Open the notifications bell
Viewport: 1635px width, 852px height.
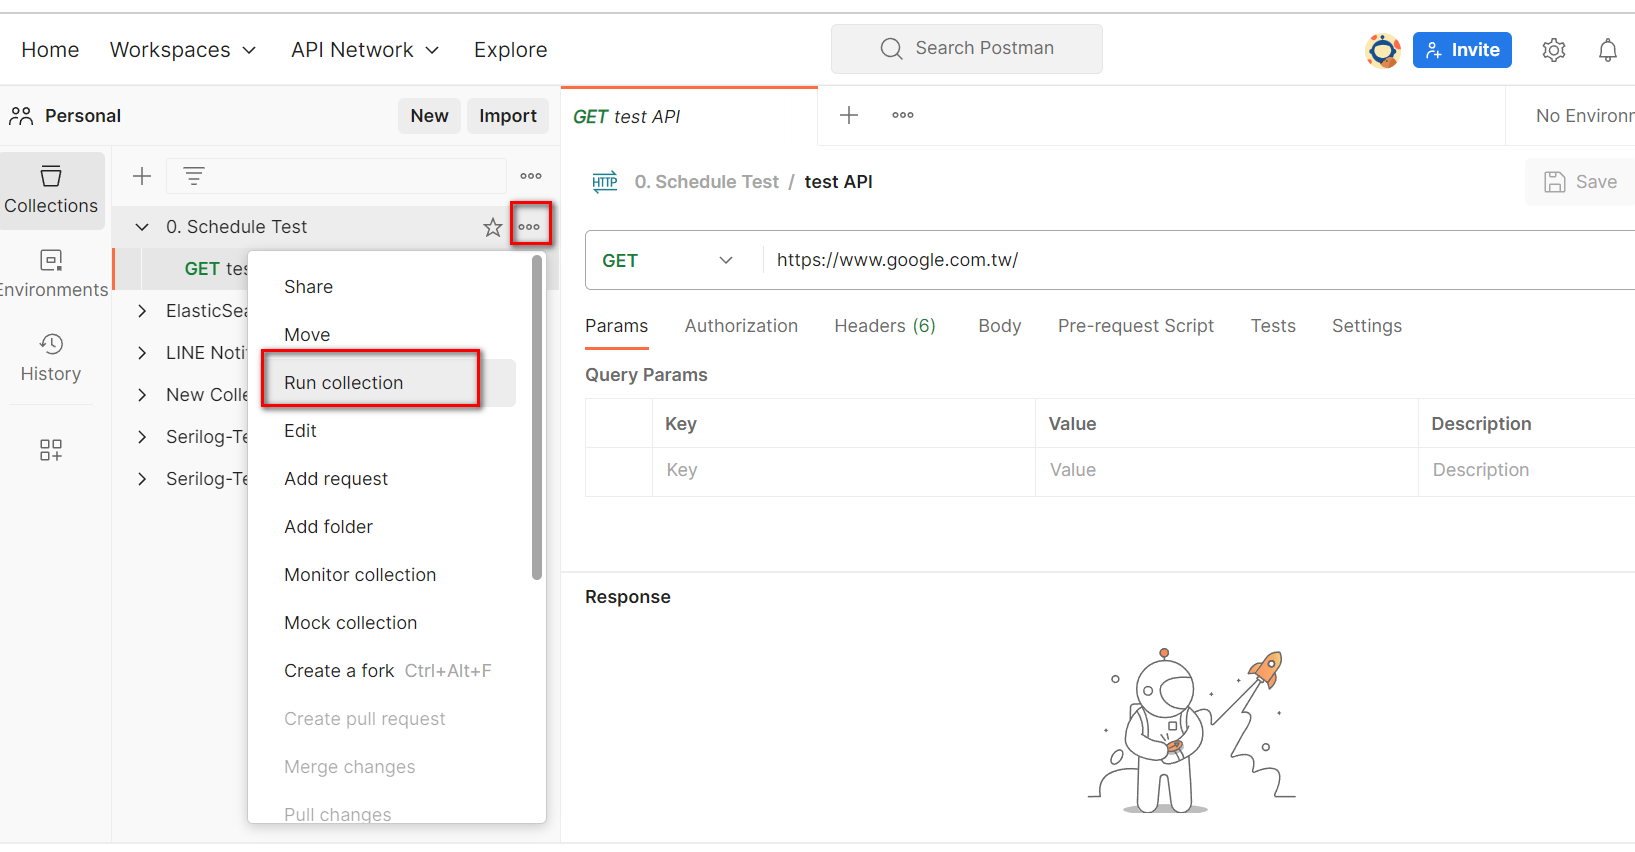click(1608, 50)
